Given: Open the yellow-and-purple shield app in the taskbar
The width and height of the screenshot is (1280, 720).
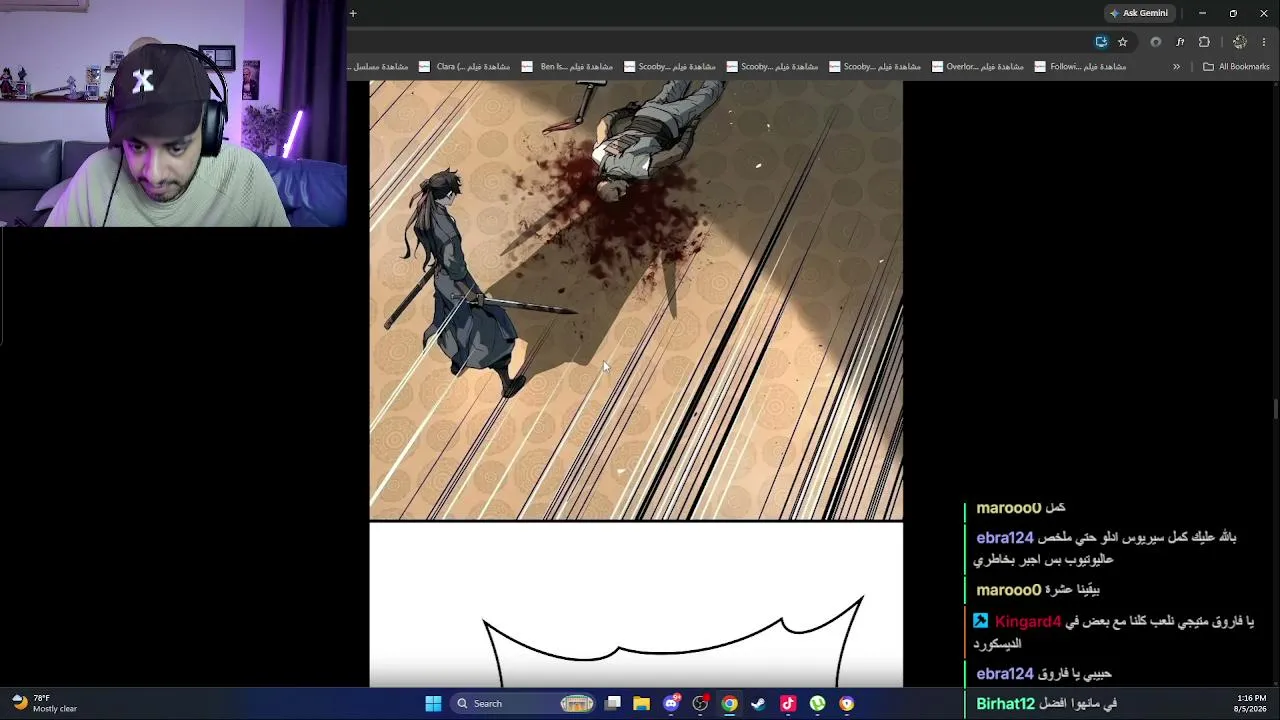Looking at the screenshot, I should tap(847, 704).
